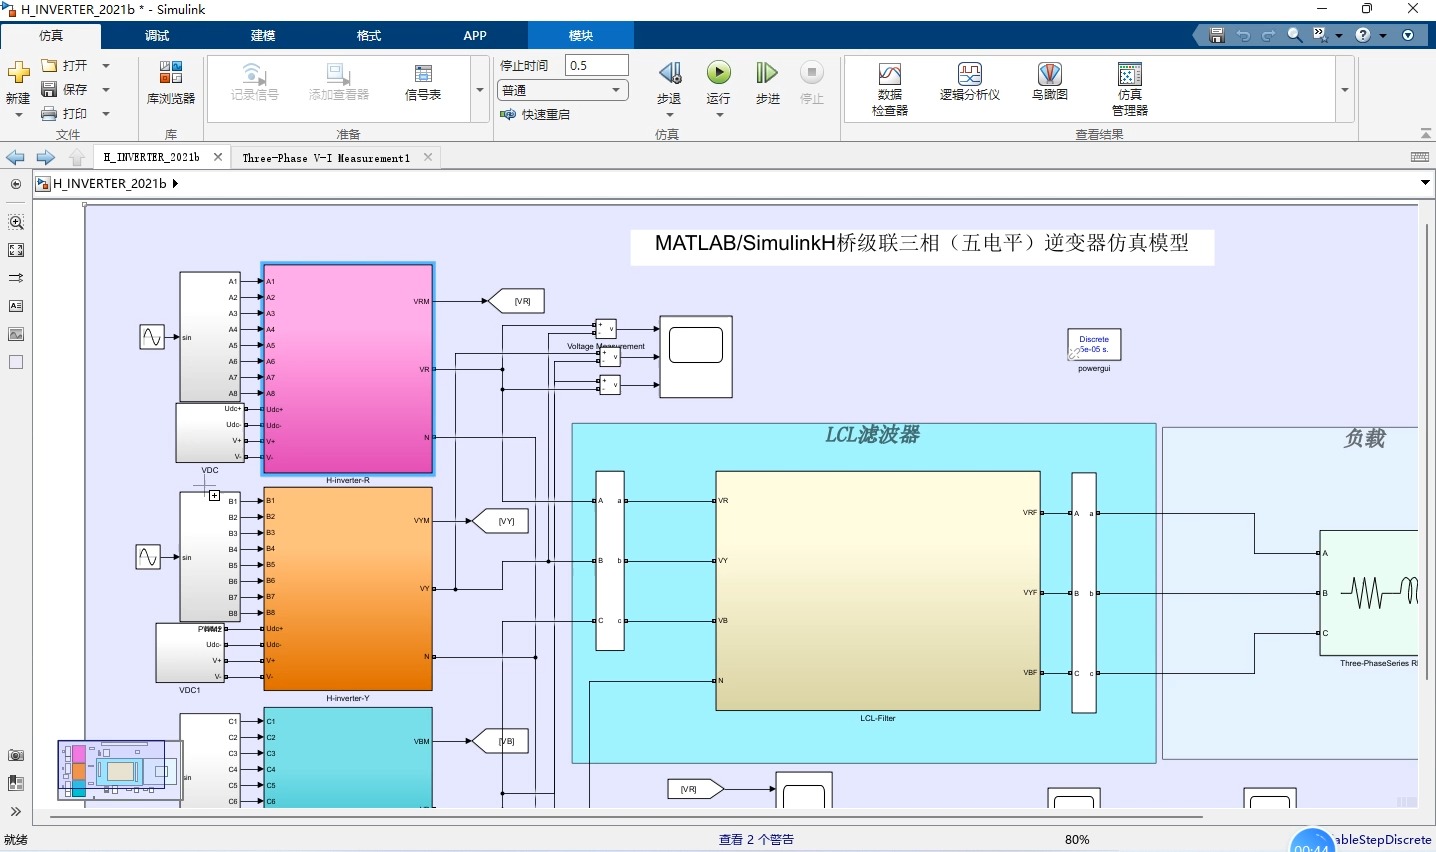Open the Library Browser (库浏览器)
This screenshot has height=852, width=1436.
169,80
